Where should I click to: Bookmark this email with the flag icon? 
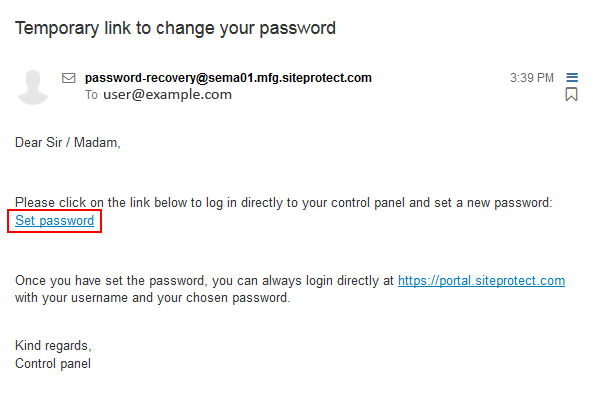[571, 94]
